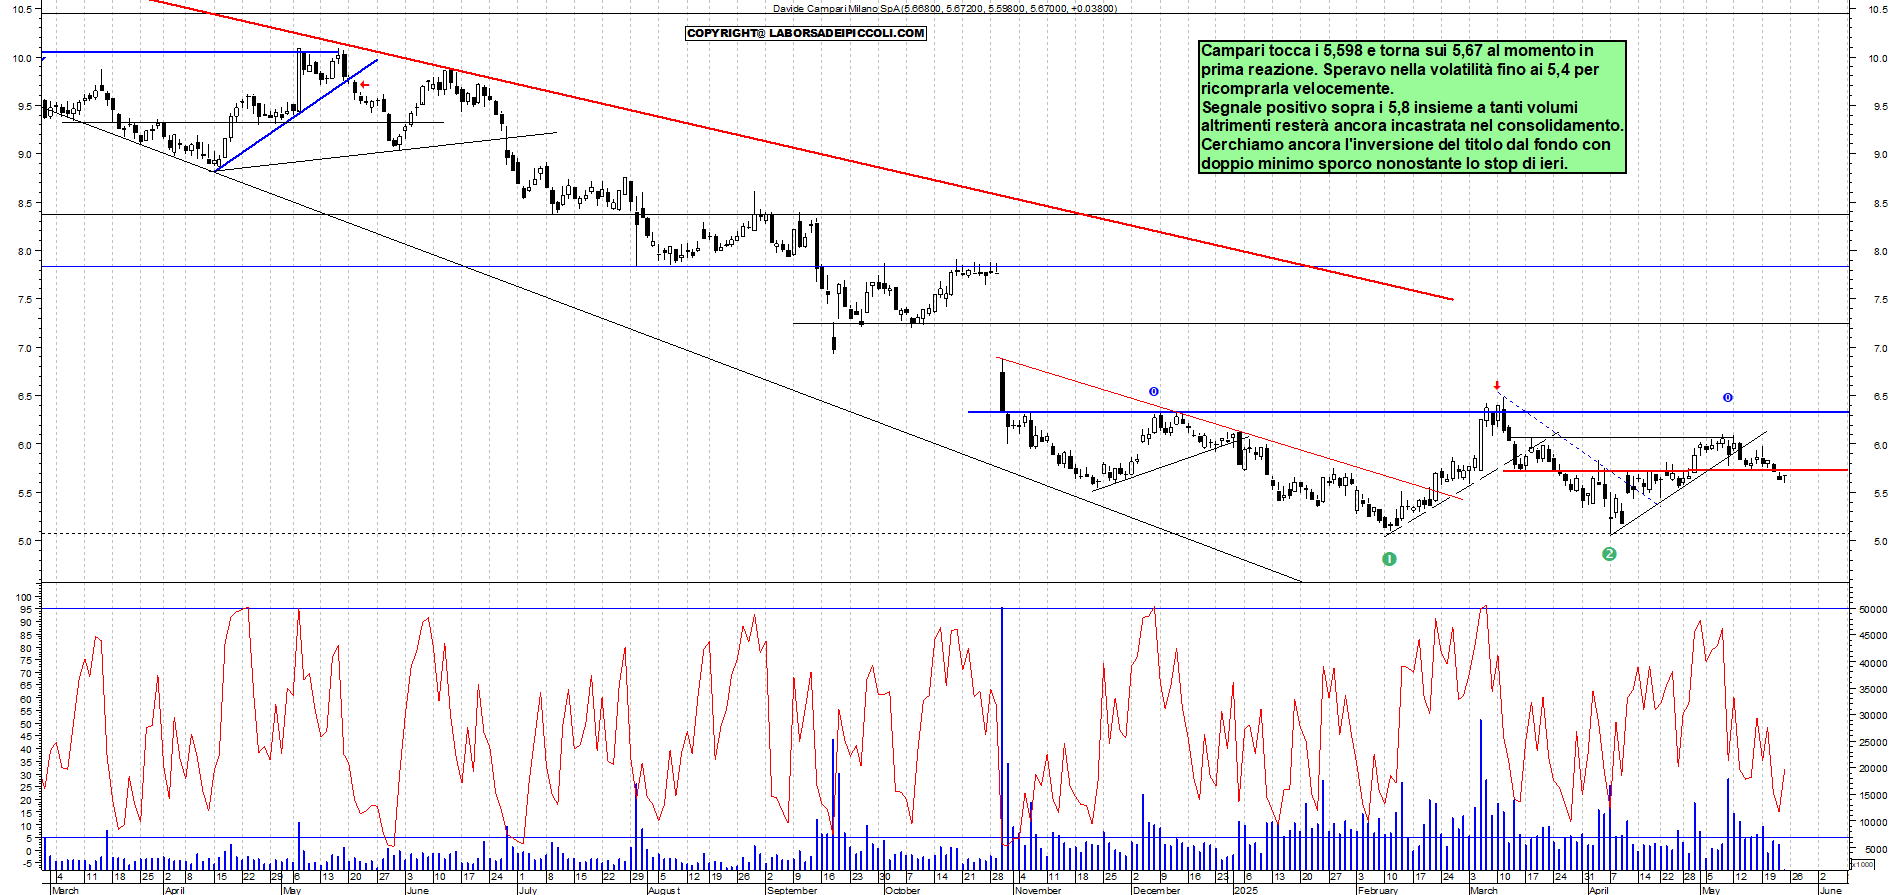The width and height of the screenshot is (1890, 895).
Task: Click the small red arrow near May 2024 candles
Action: (x=365, y=85)
